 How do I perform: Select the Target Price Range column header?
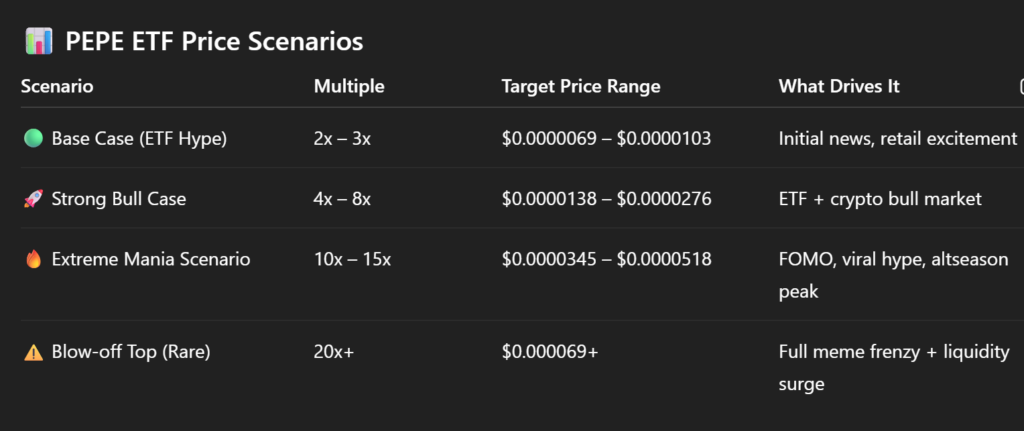581,87
